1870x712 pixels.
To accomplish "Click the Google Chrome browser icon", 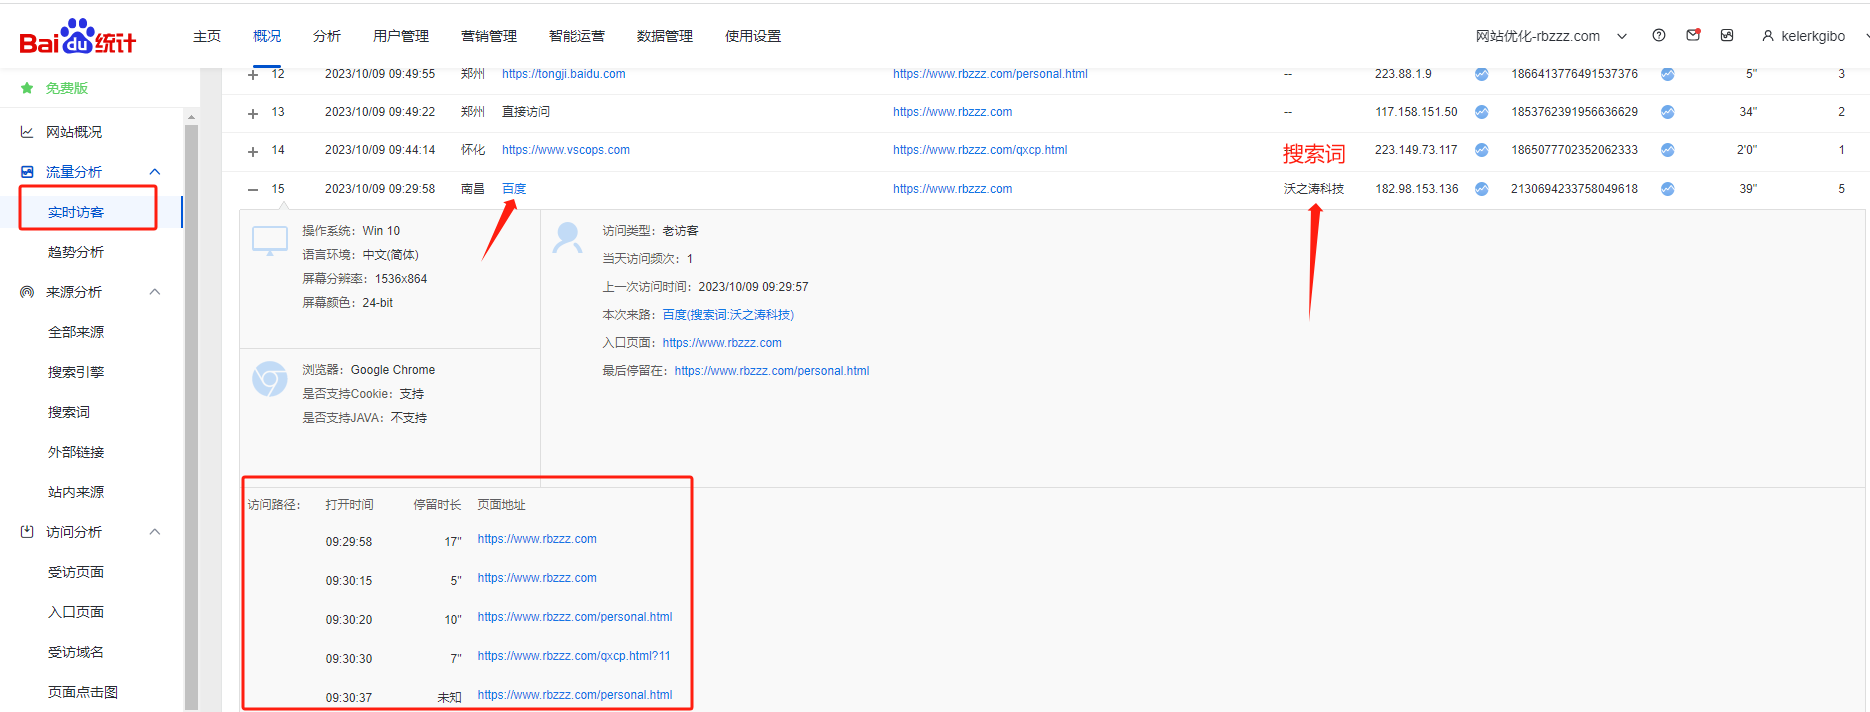I will tap(270, 379).
